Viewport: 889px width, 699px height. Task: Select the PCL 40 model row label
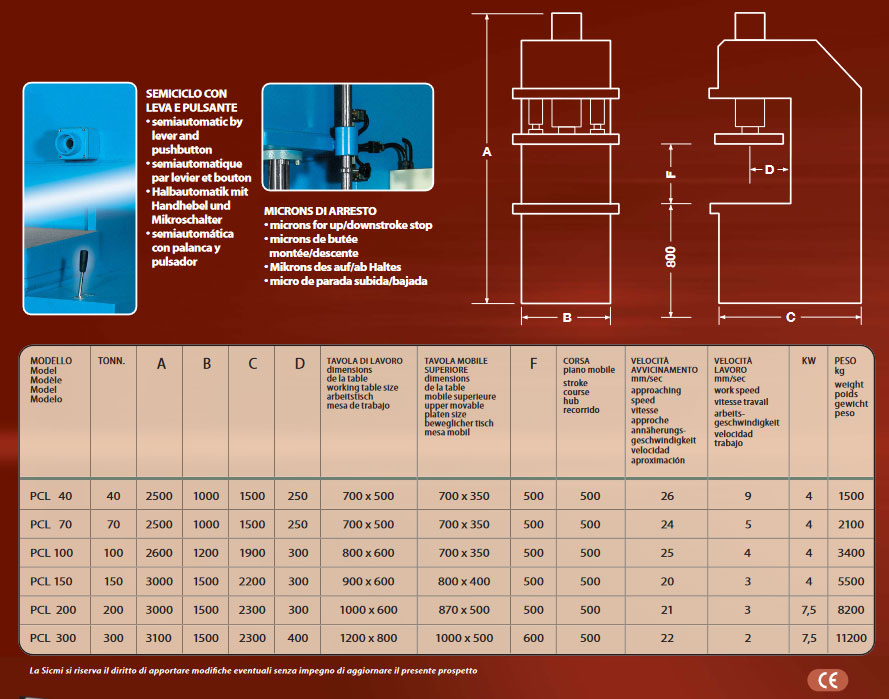[x=51, y=496]
